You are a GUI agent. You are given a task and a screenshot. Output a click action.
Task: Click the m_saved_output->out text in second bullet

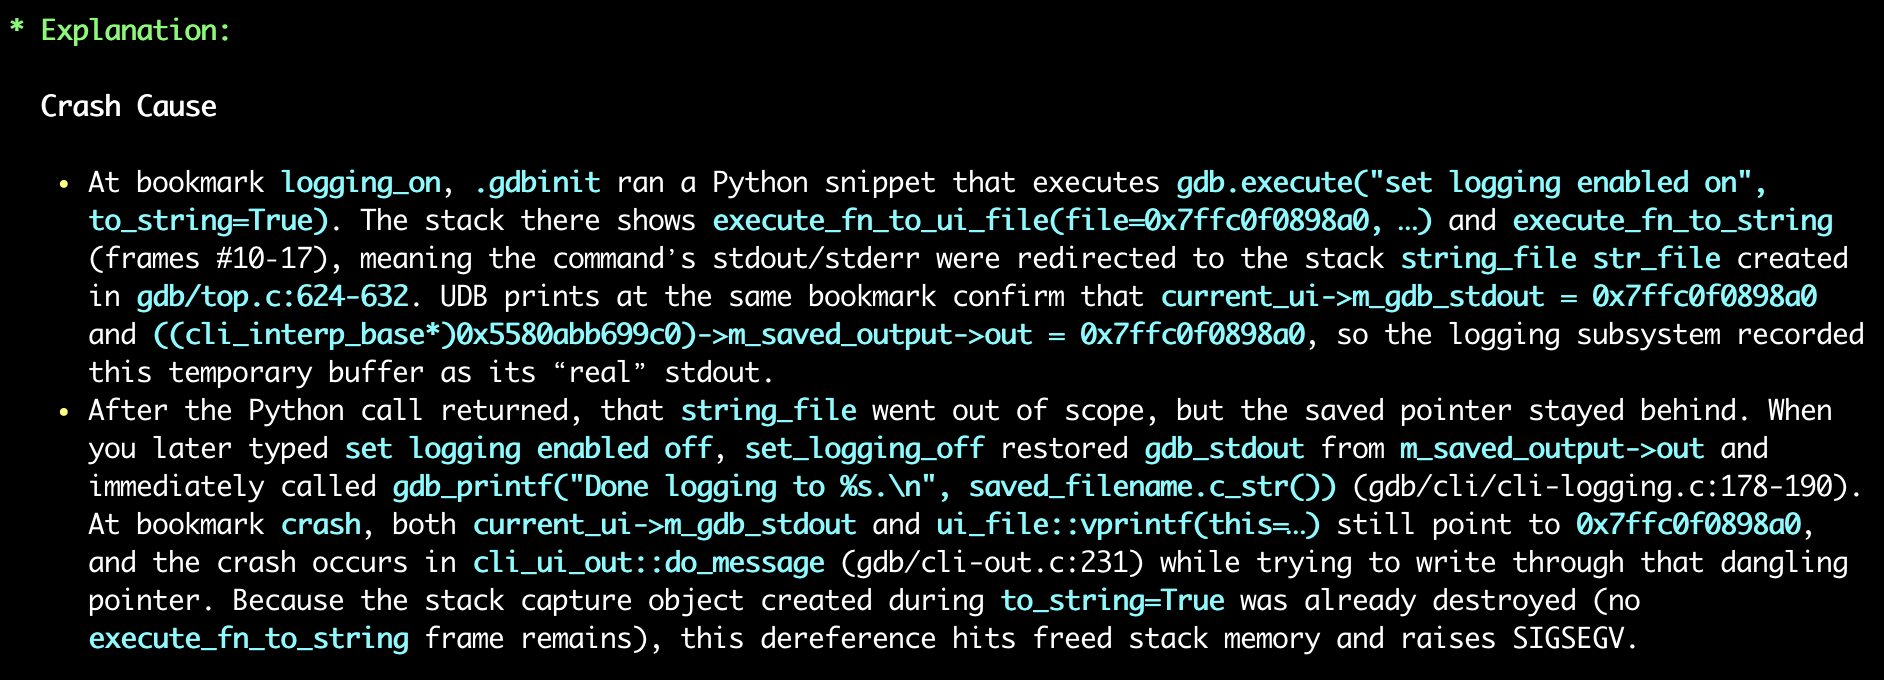pos(1552,449)
